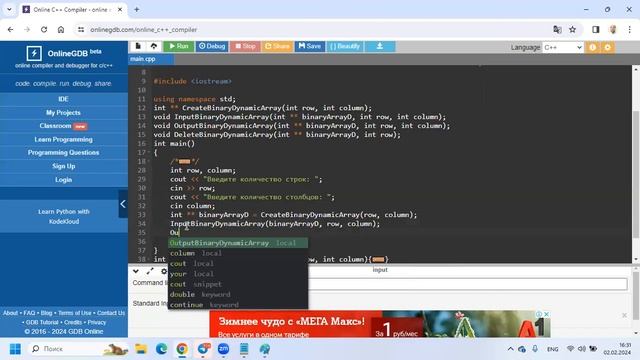The height and width of the screenshot is (360, 640).
Task: Click Login in the sidebar
Action: (x=64, y=180)
